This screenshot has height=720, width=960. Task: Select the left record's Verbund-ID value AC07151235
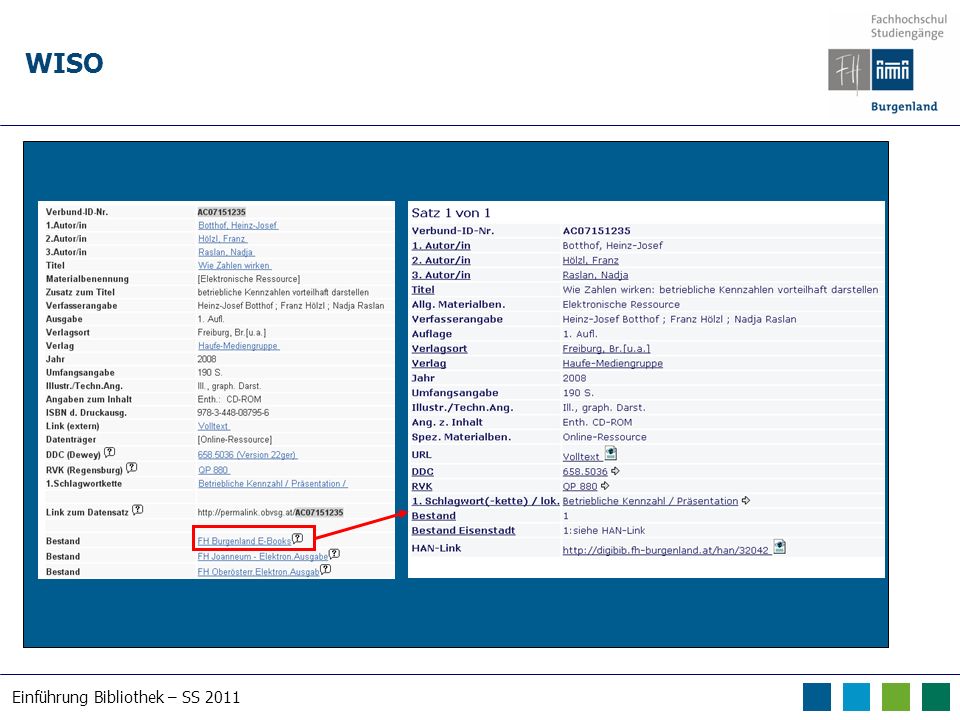pyautogui.click(x=222, y=212)
